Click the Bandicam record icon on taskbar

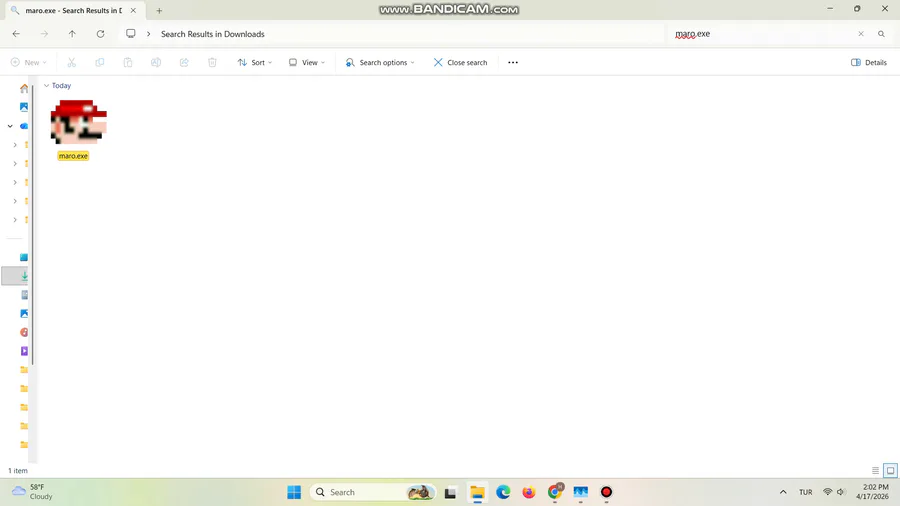pyautogui.click(x=606, y=492)
